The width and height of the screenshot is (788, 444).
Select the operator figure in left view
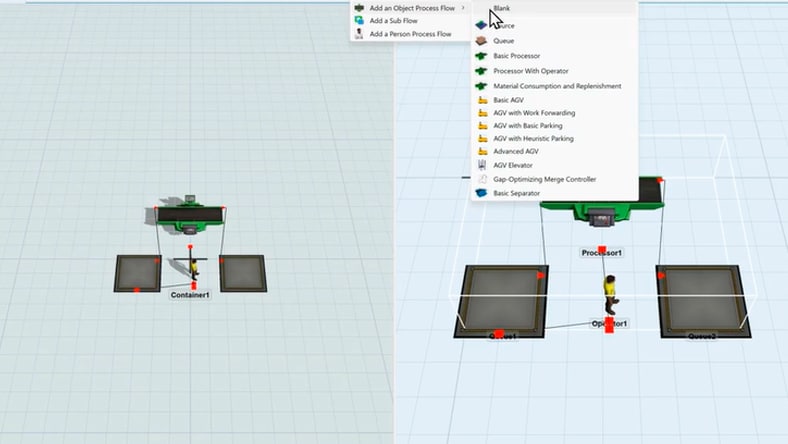click(x=194, y=270)
